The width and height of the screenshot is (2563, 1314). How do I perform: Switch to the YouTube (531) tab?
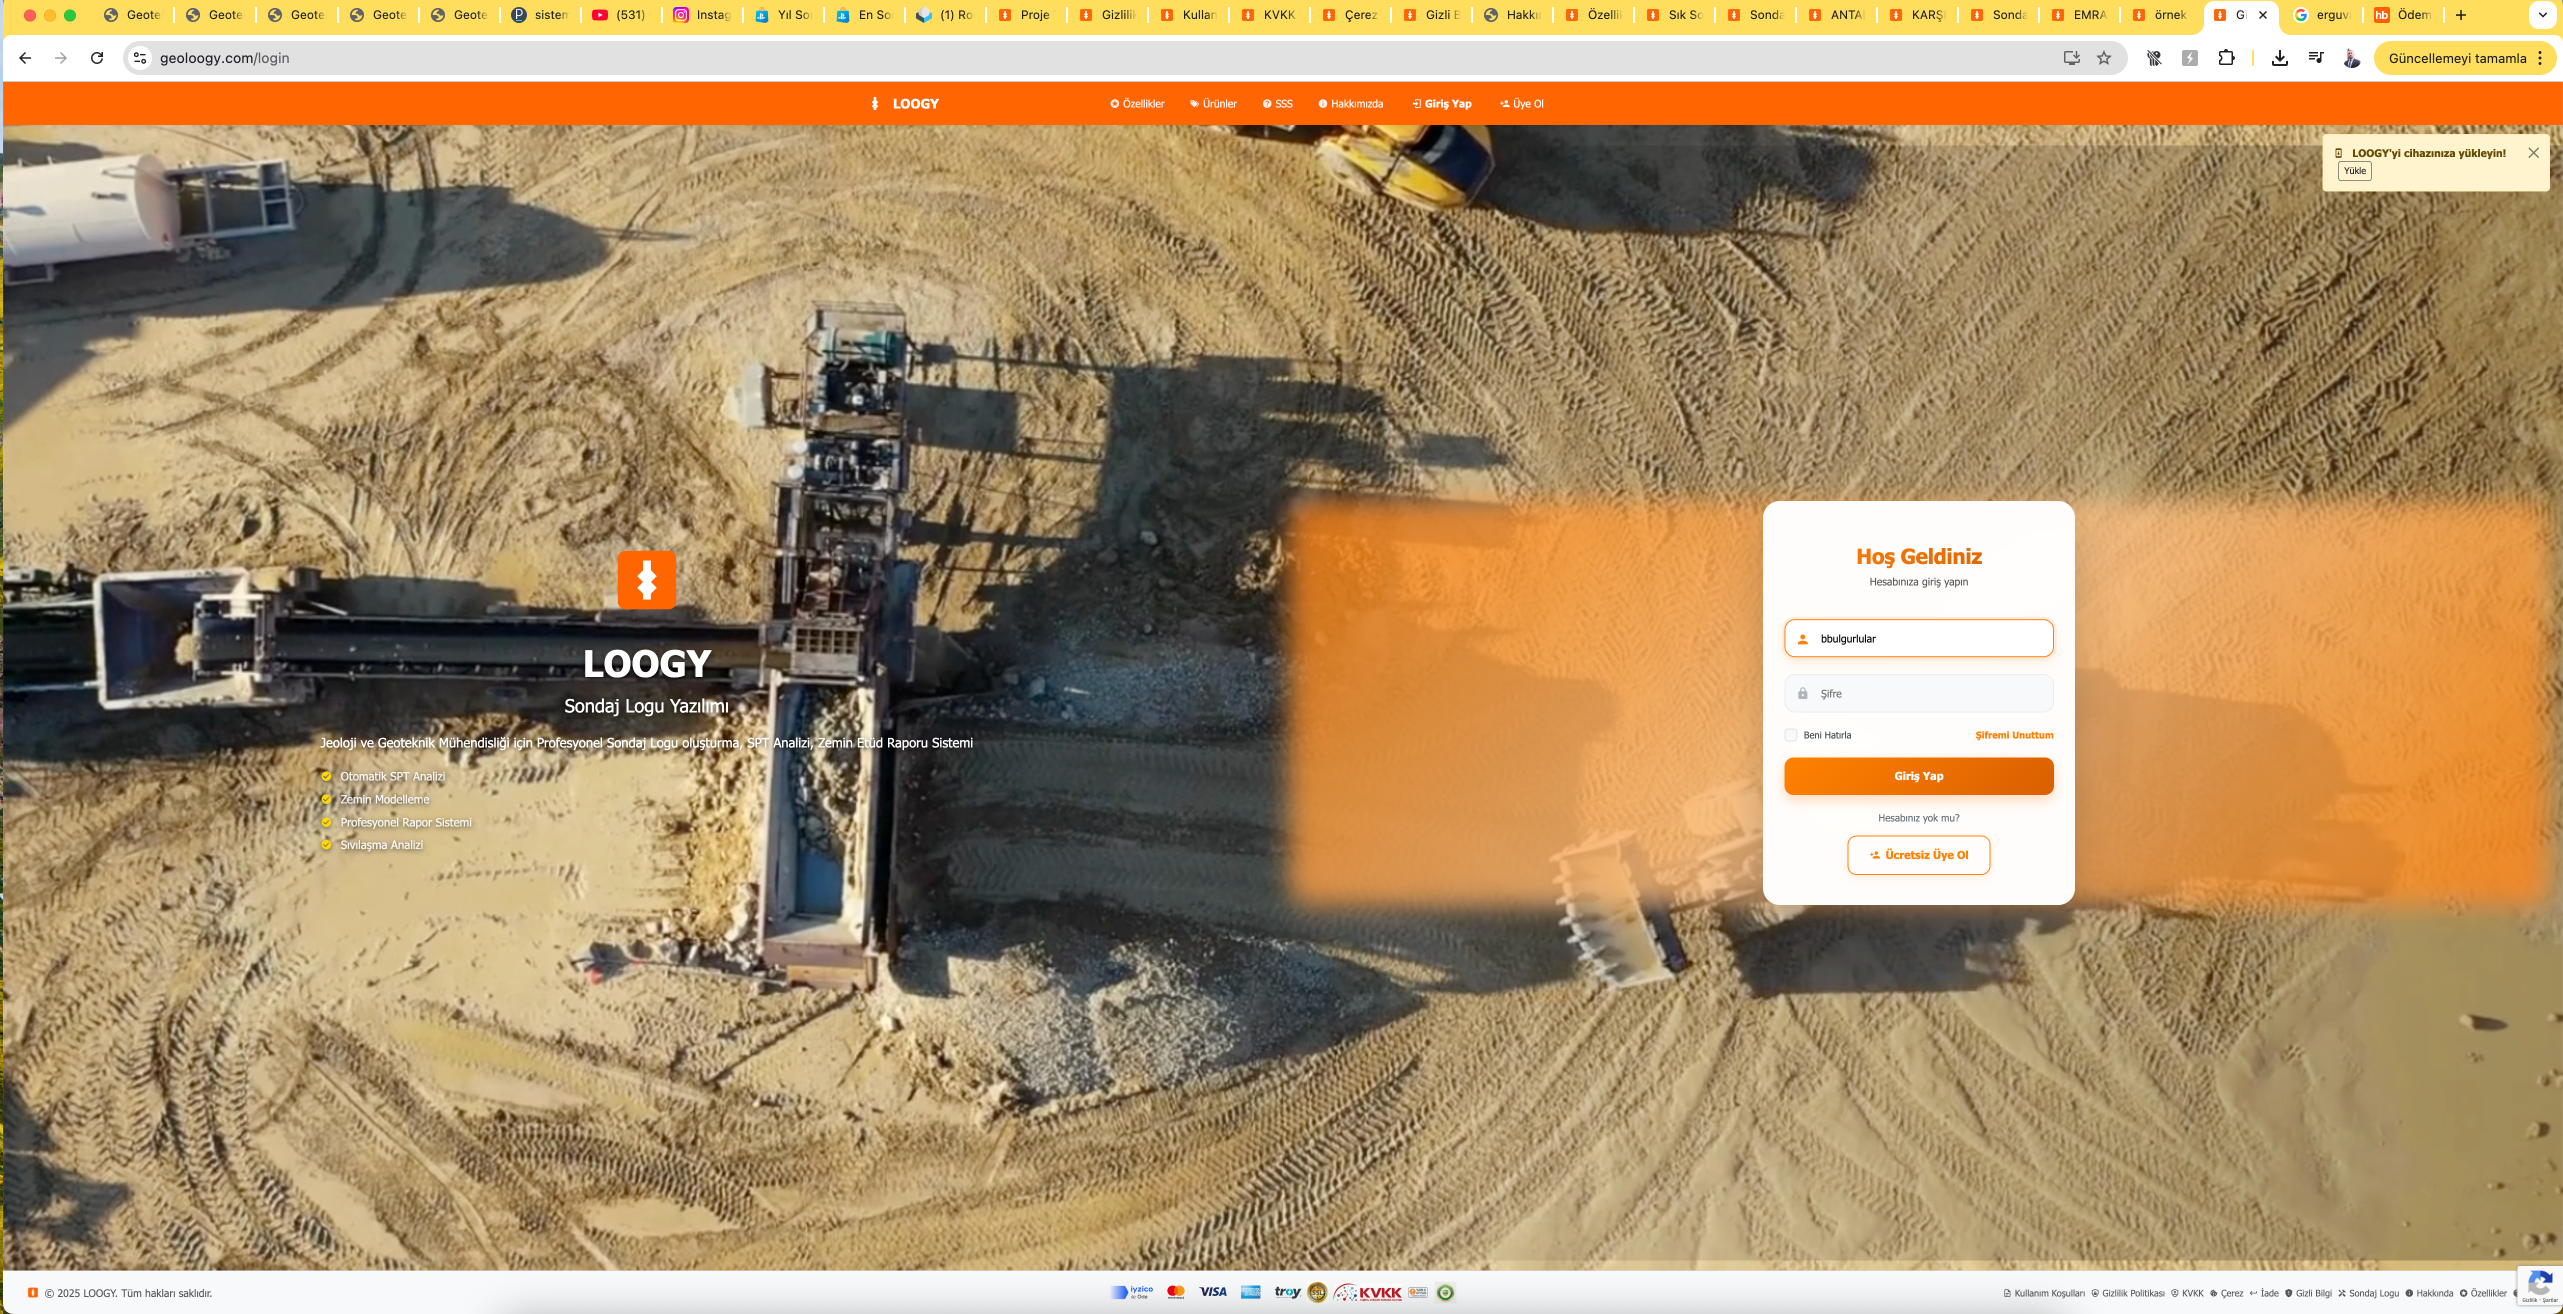click(x=620, y=15)
